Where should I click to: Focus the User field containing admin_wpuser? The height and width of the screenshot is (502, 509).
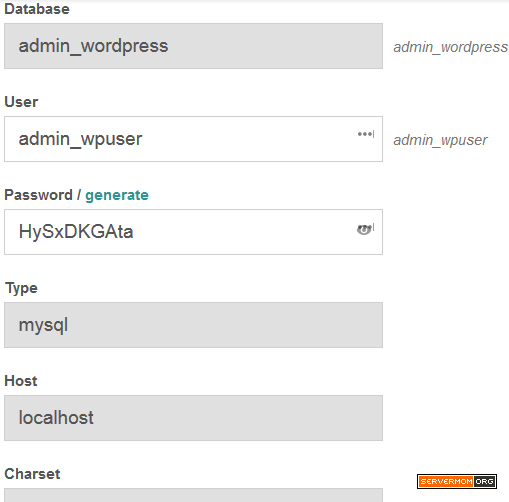click(x=193, y=139)
